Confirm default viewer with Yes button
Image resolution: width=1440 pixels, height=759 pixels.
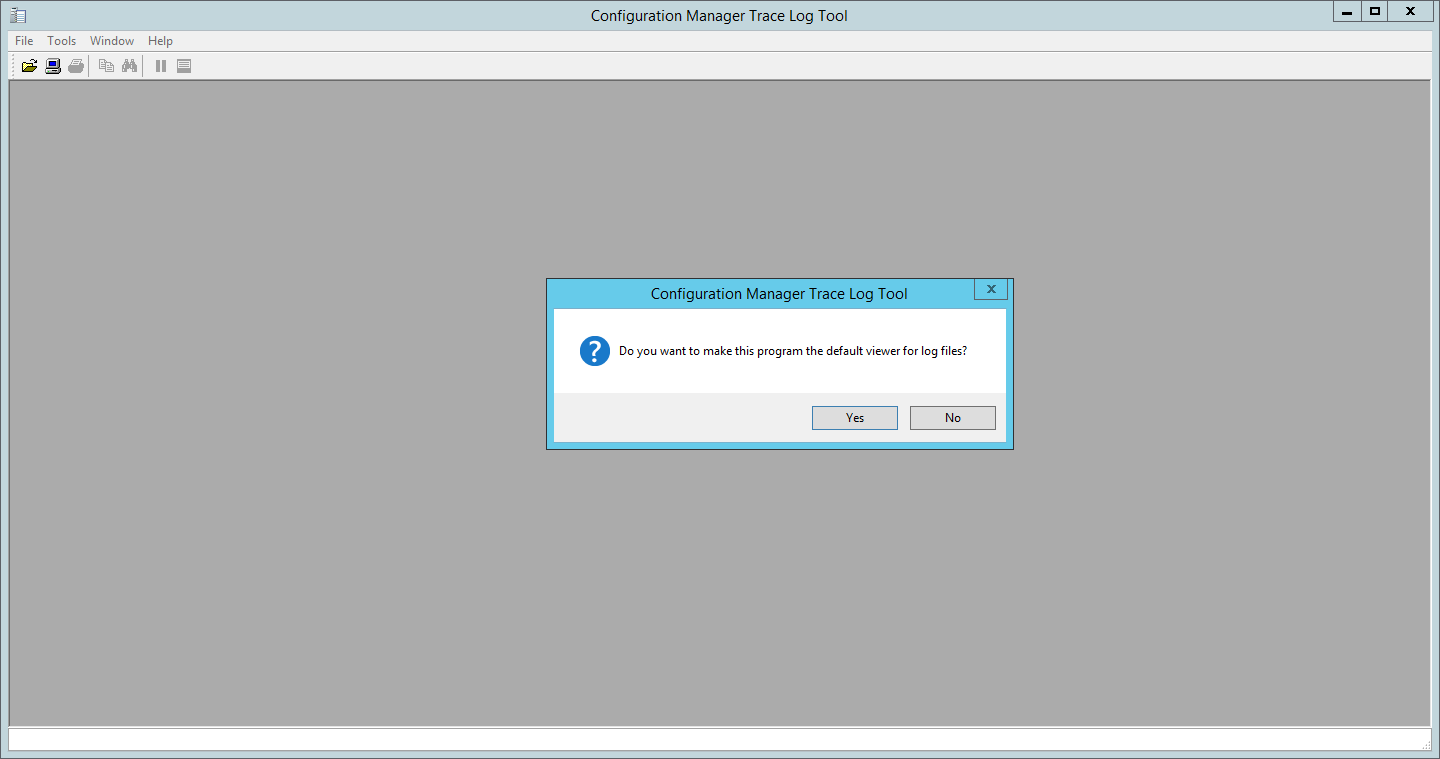(x=855, y=418)
